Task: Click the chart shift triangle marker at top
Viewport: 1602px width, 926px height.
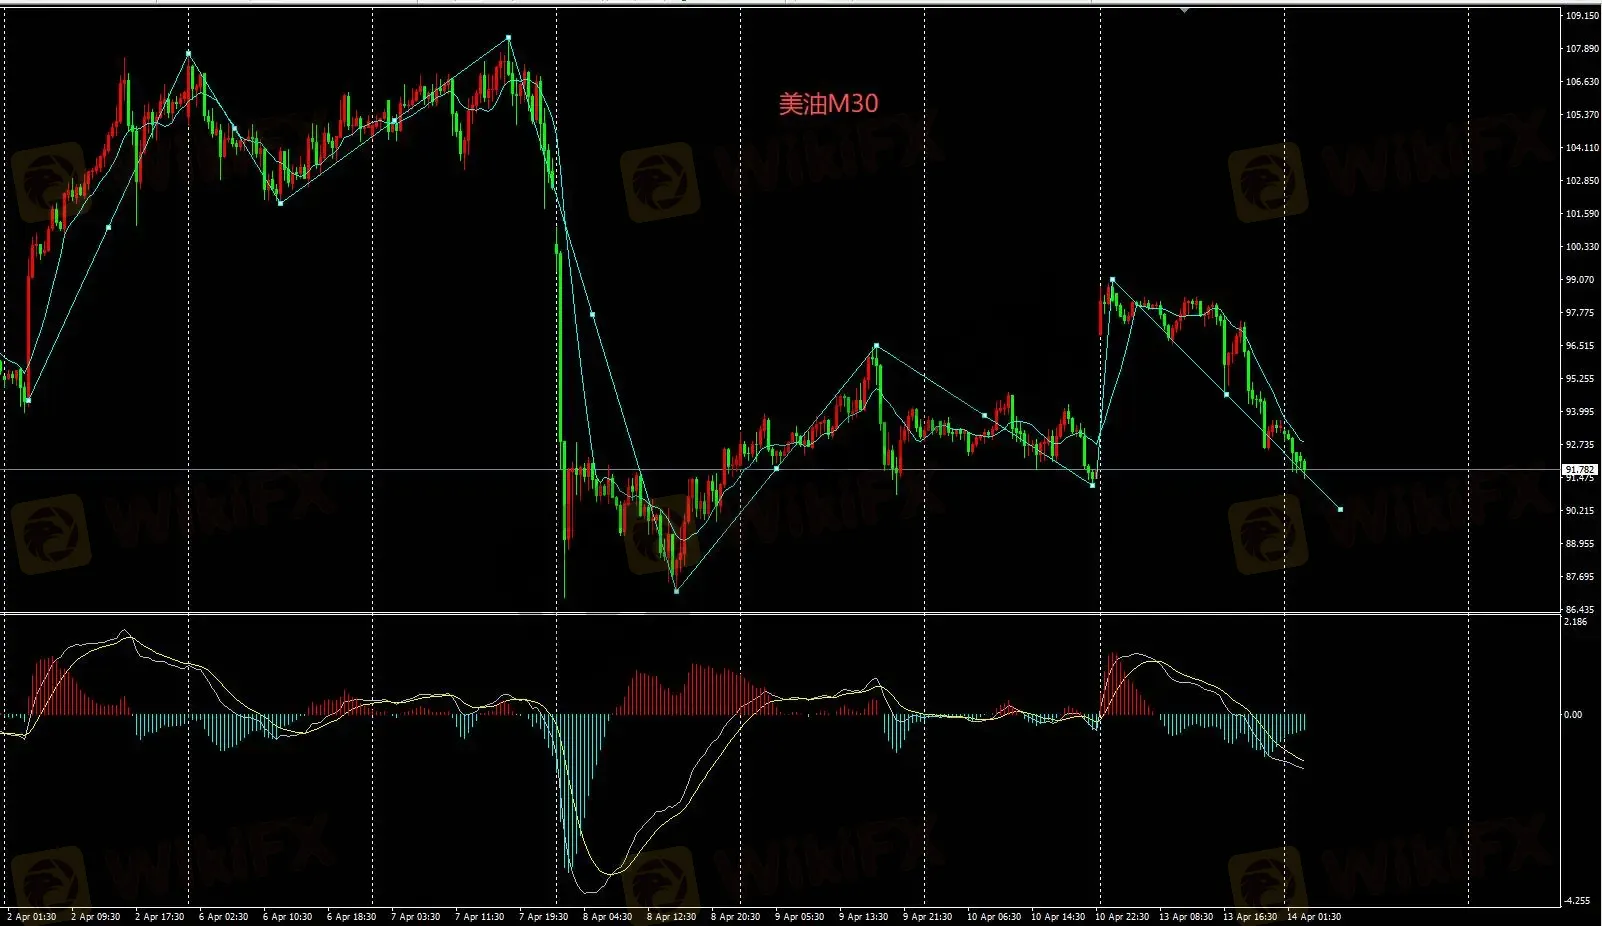Action: [1184, 11]
